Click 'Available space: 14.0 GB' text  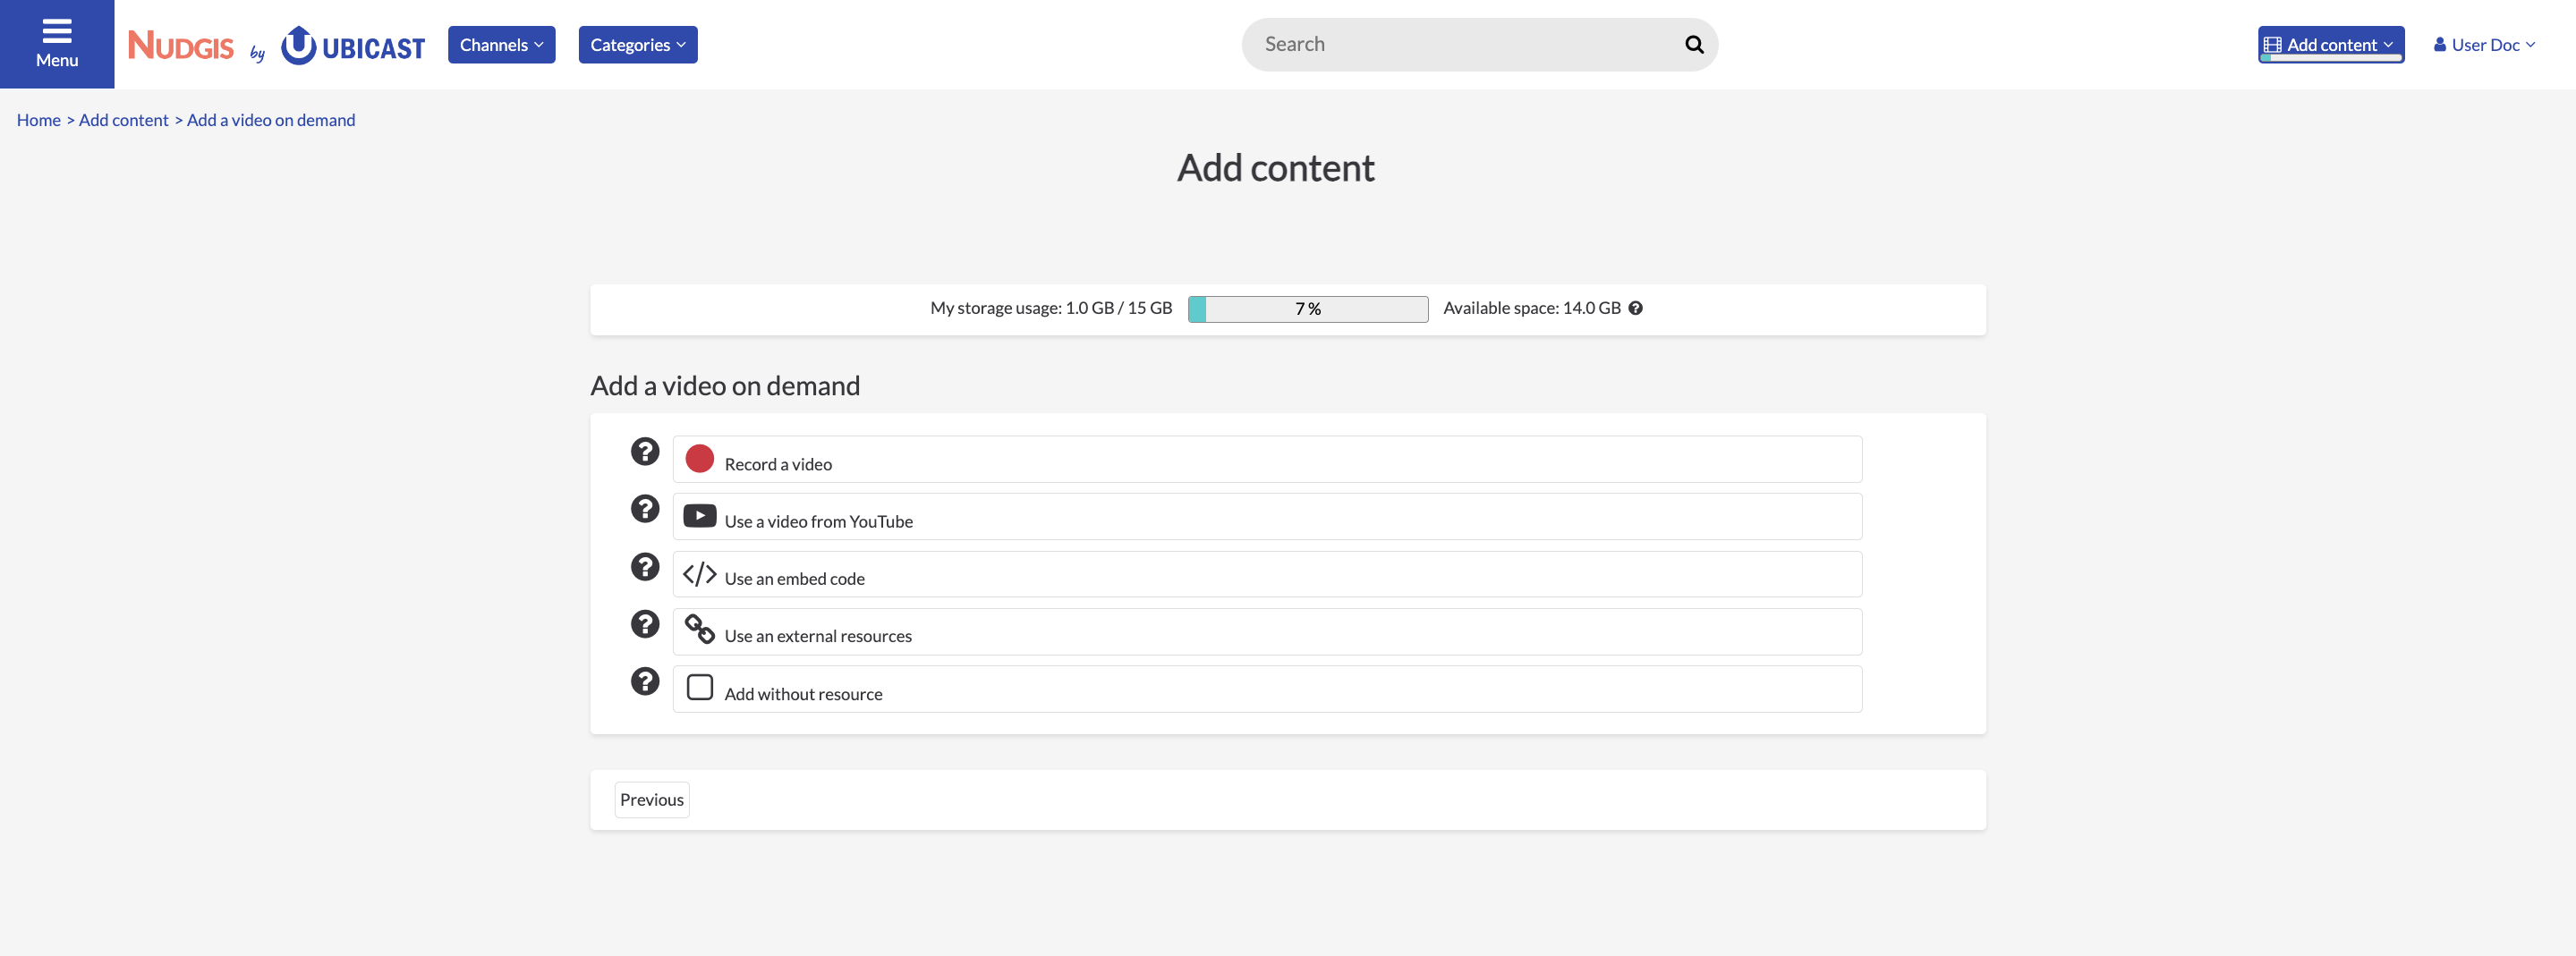pos(1532,308)
